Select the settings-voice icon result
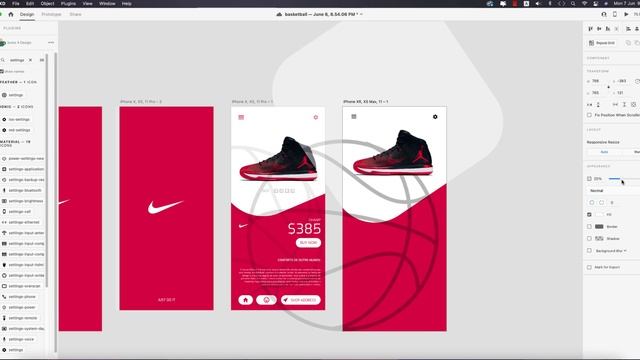Screen dimensions: 640x360 coord(18,339)
